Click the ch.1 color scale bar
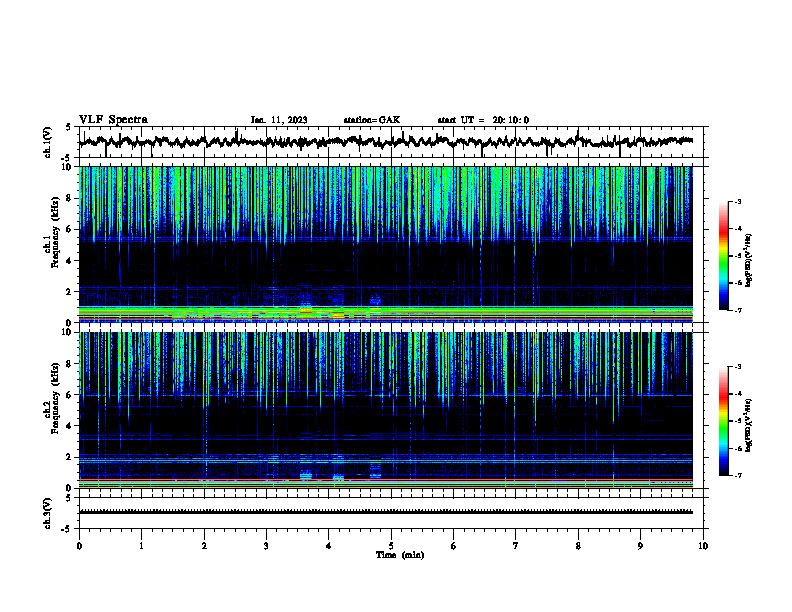The width and height of the screenshot is (792, 612). (723, 256)
